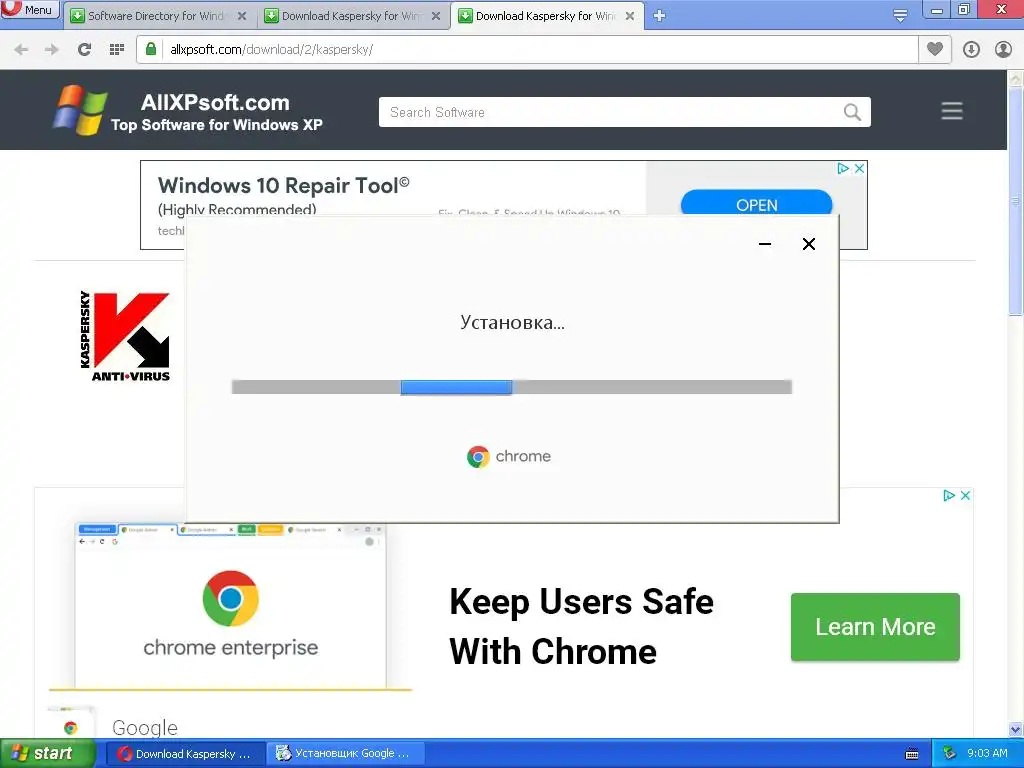The height and width of the screenshot is (768, 1024).
Task: Open the downloads icon in toolbar
Action: [971, 50]
